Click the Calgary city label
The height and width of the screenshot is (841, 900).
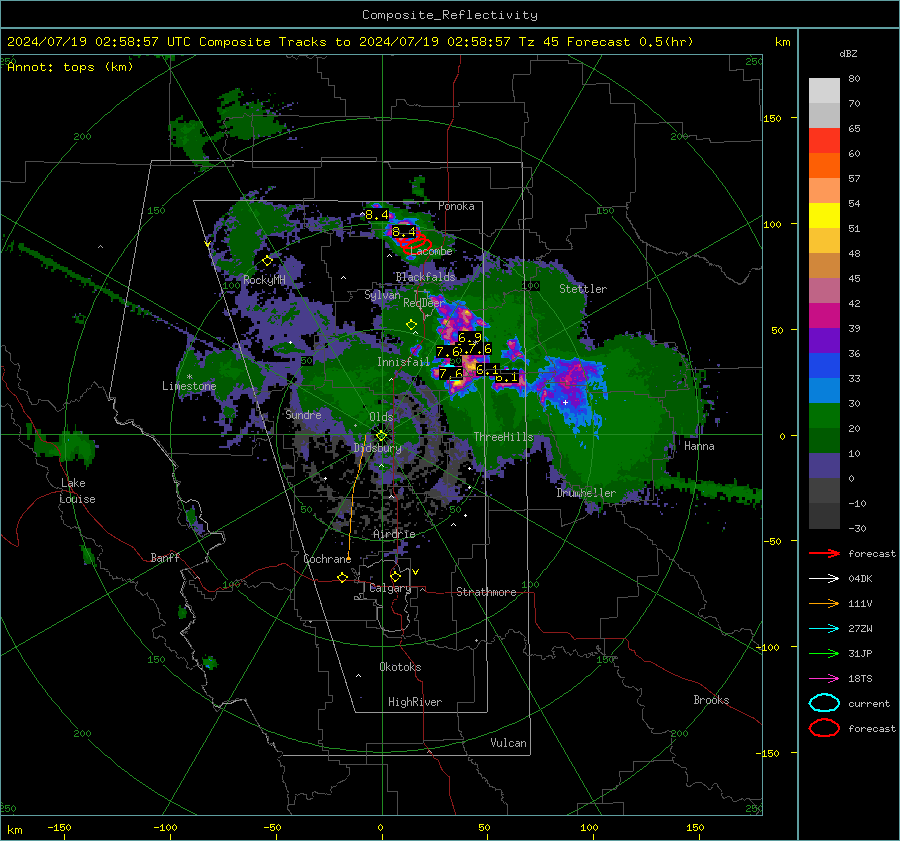390,588
